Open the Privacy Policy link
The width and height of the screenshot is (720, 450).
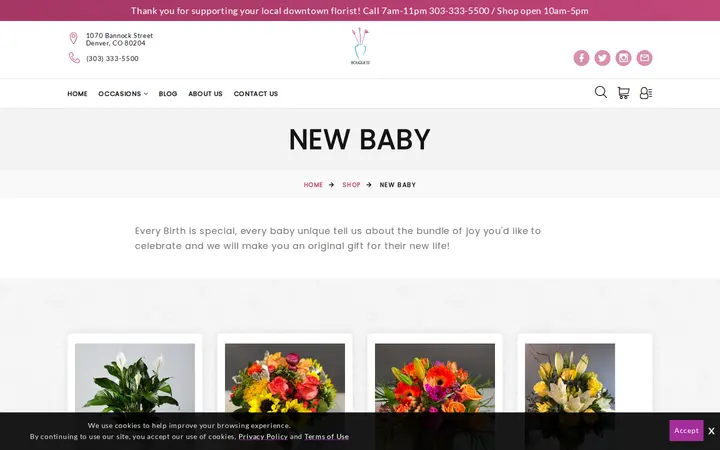pyautogui.click(x=263, y=436)
